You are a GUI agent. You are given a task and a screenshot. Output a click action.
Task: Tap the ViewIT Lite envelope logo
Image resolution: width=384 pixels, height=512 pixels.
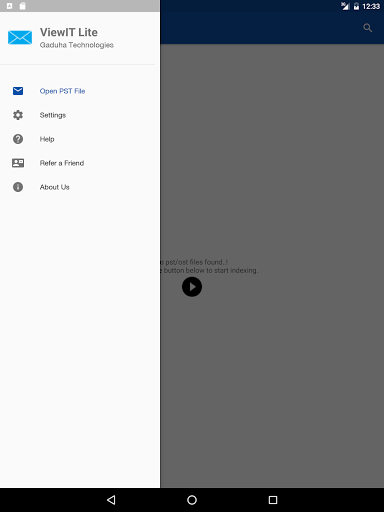coord(20,37)
